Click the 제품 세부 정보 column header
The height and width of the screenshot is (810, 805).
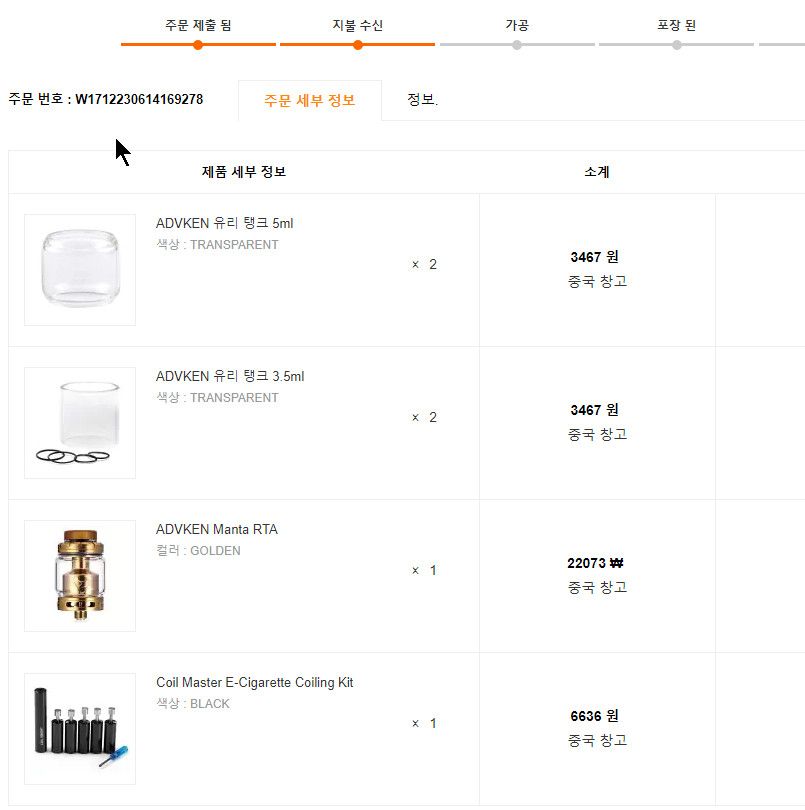[x=244, y=172]
